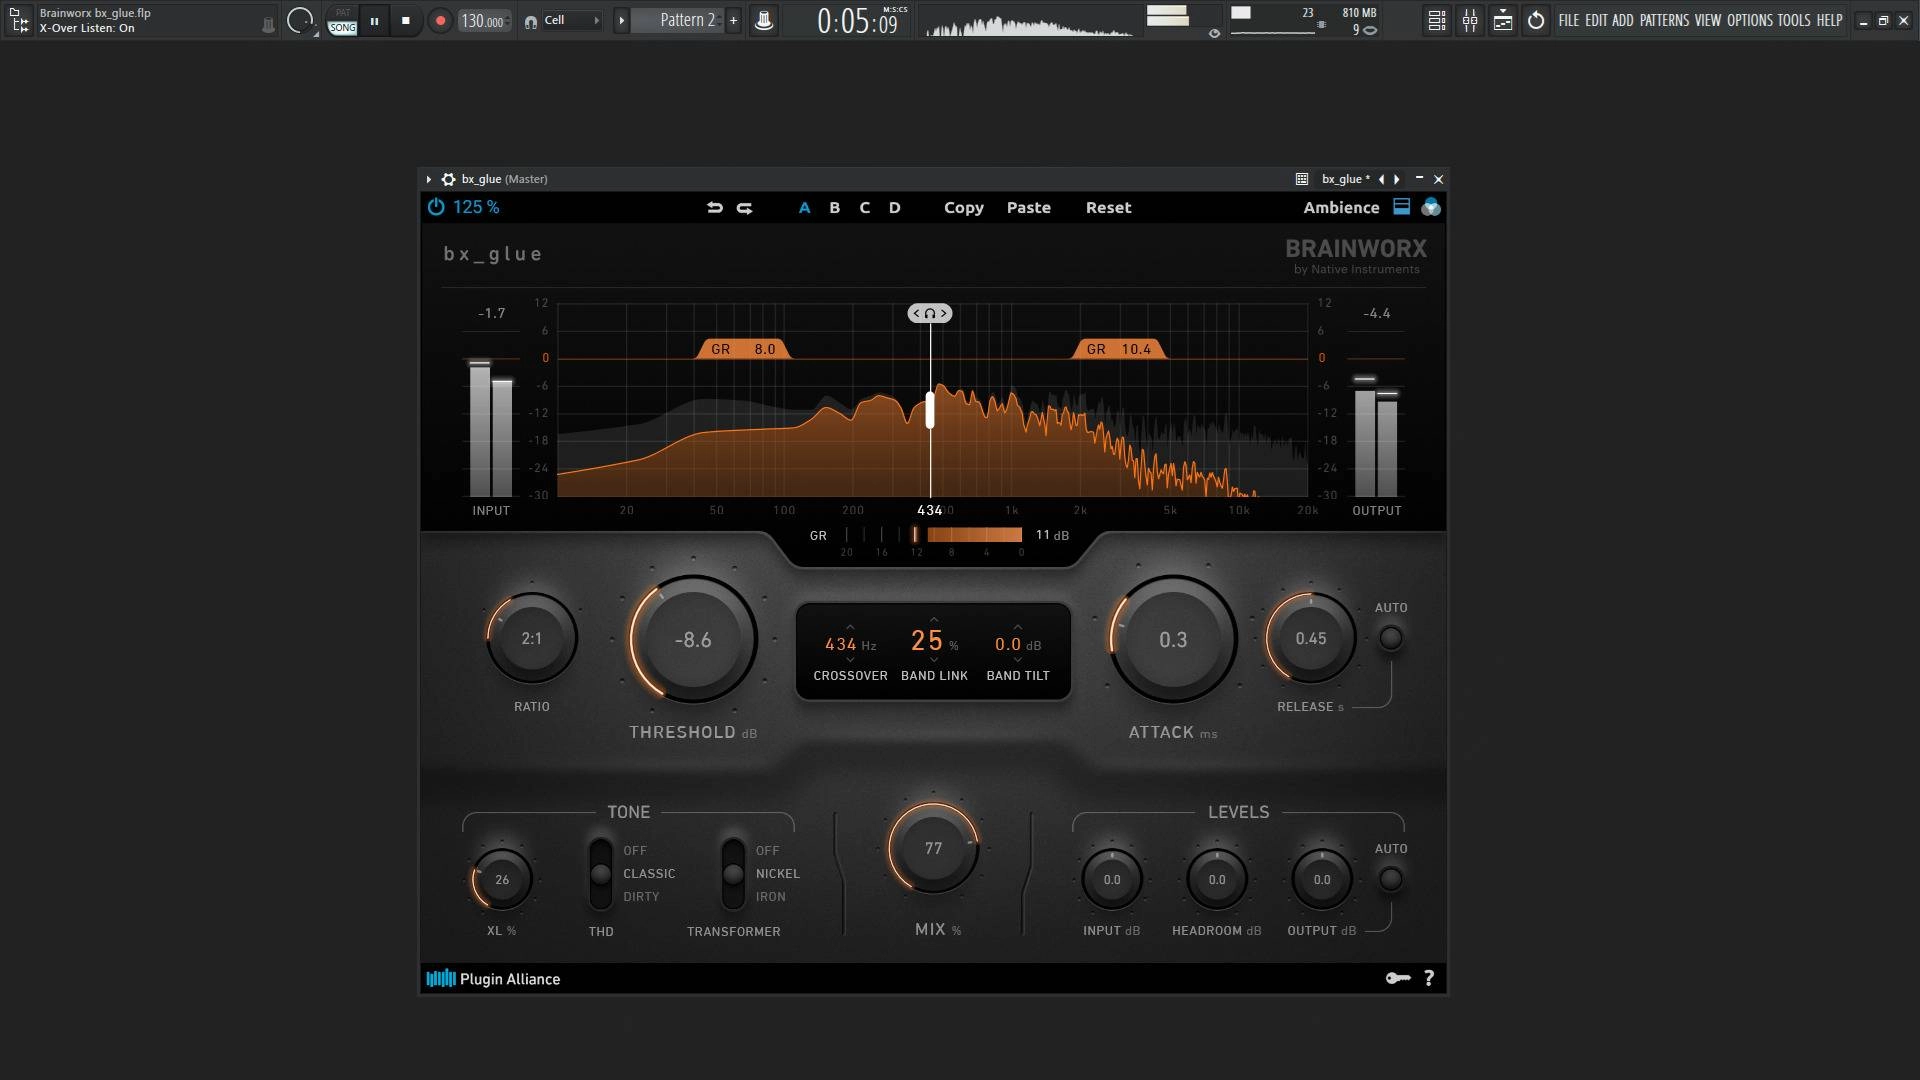Click the Paste button

click(x=1029, y=208)
